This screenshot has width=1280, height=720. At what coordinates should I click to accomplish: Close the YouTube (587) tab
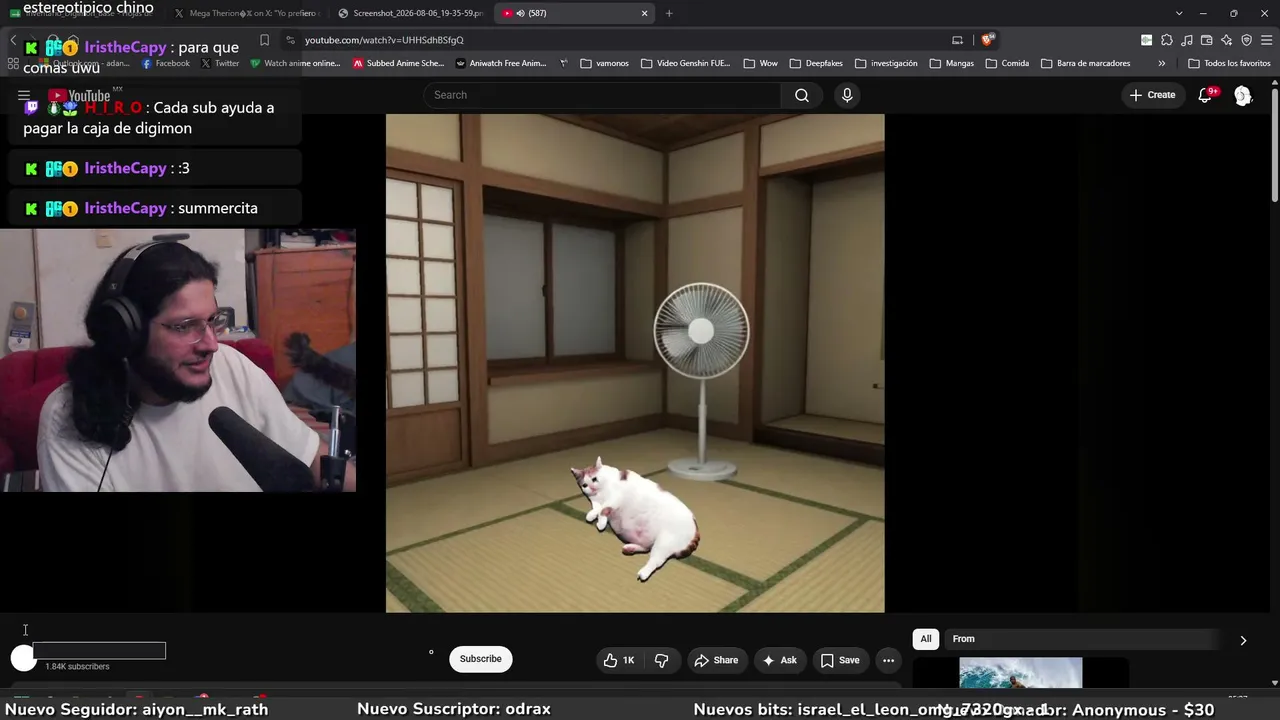point(644,13)
